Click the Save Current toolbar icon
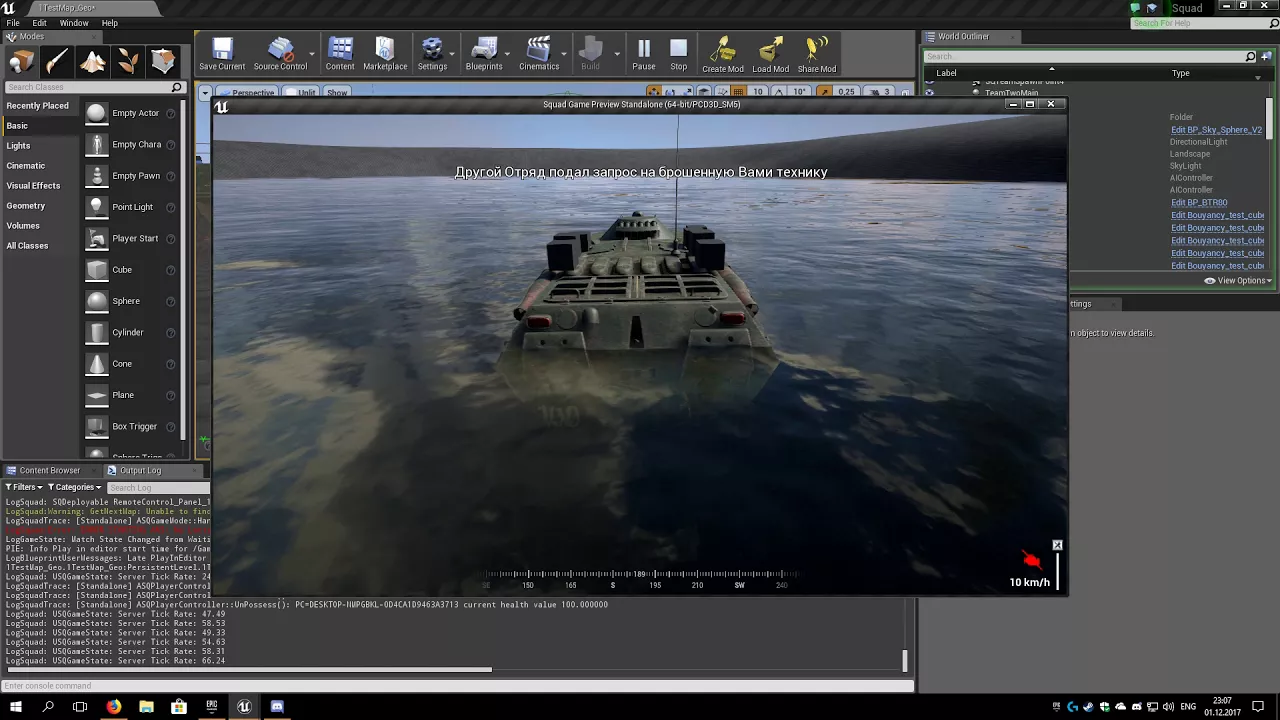The width and height of the screenshot is (1280, 720). [222, 54]
